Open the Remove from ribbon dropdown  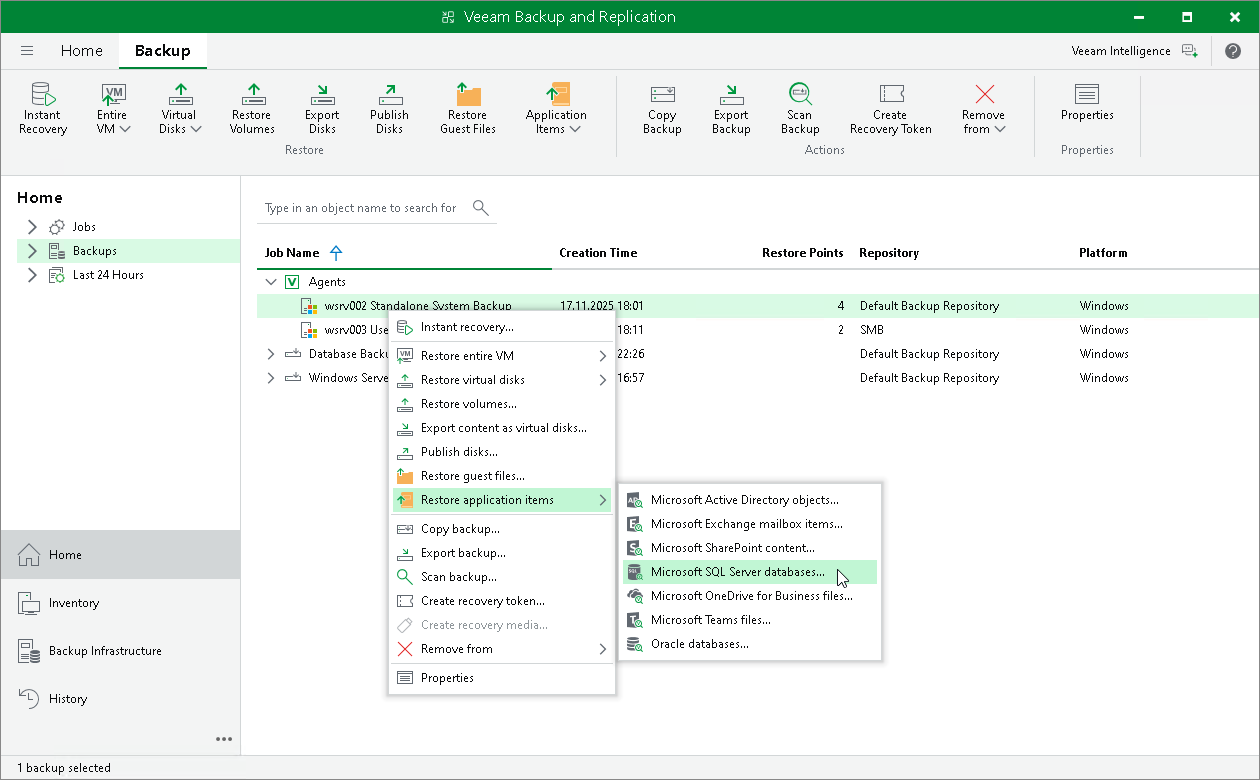(984, 108)
